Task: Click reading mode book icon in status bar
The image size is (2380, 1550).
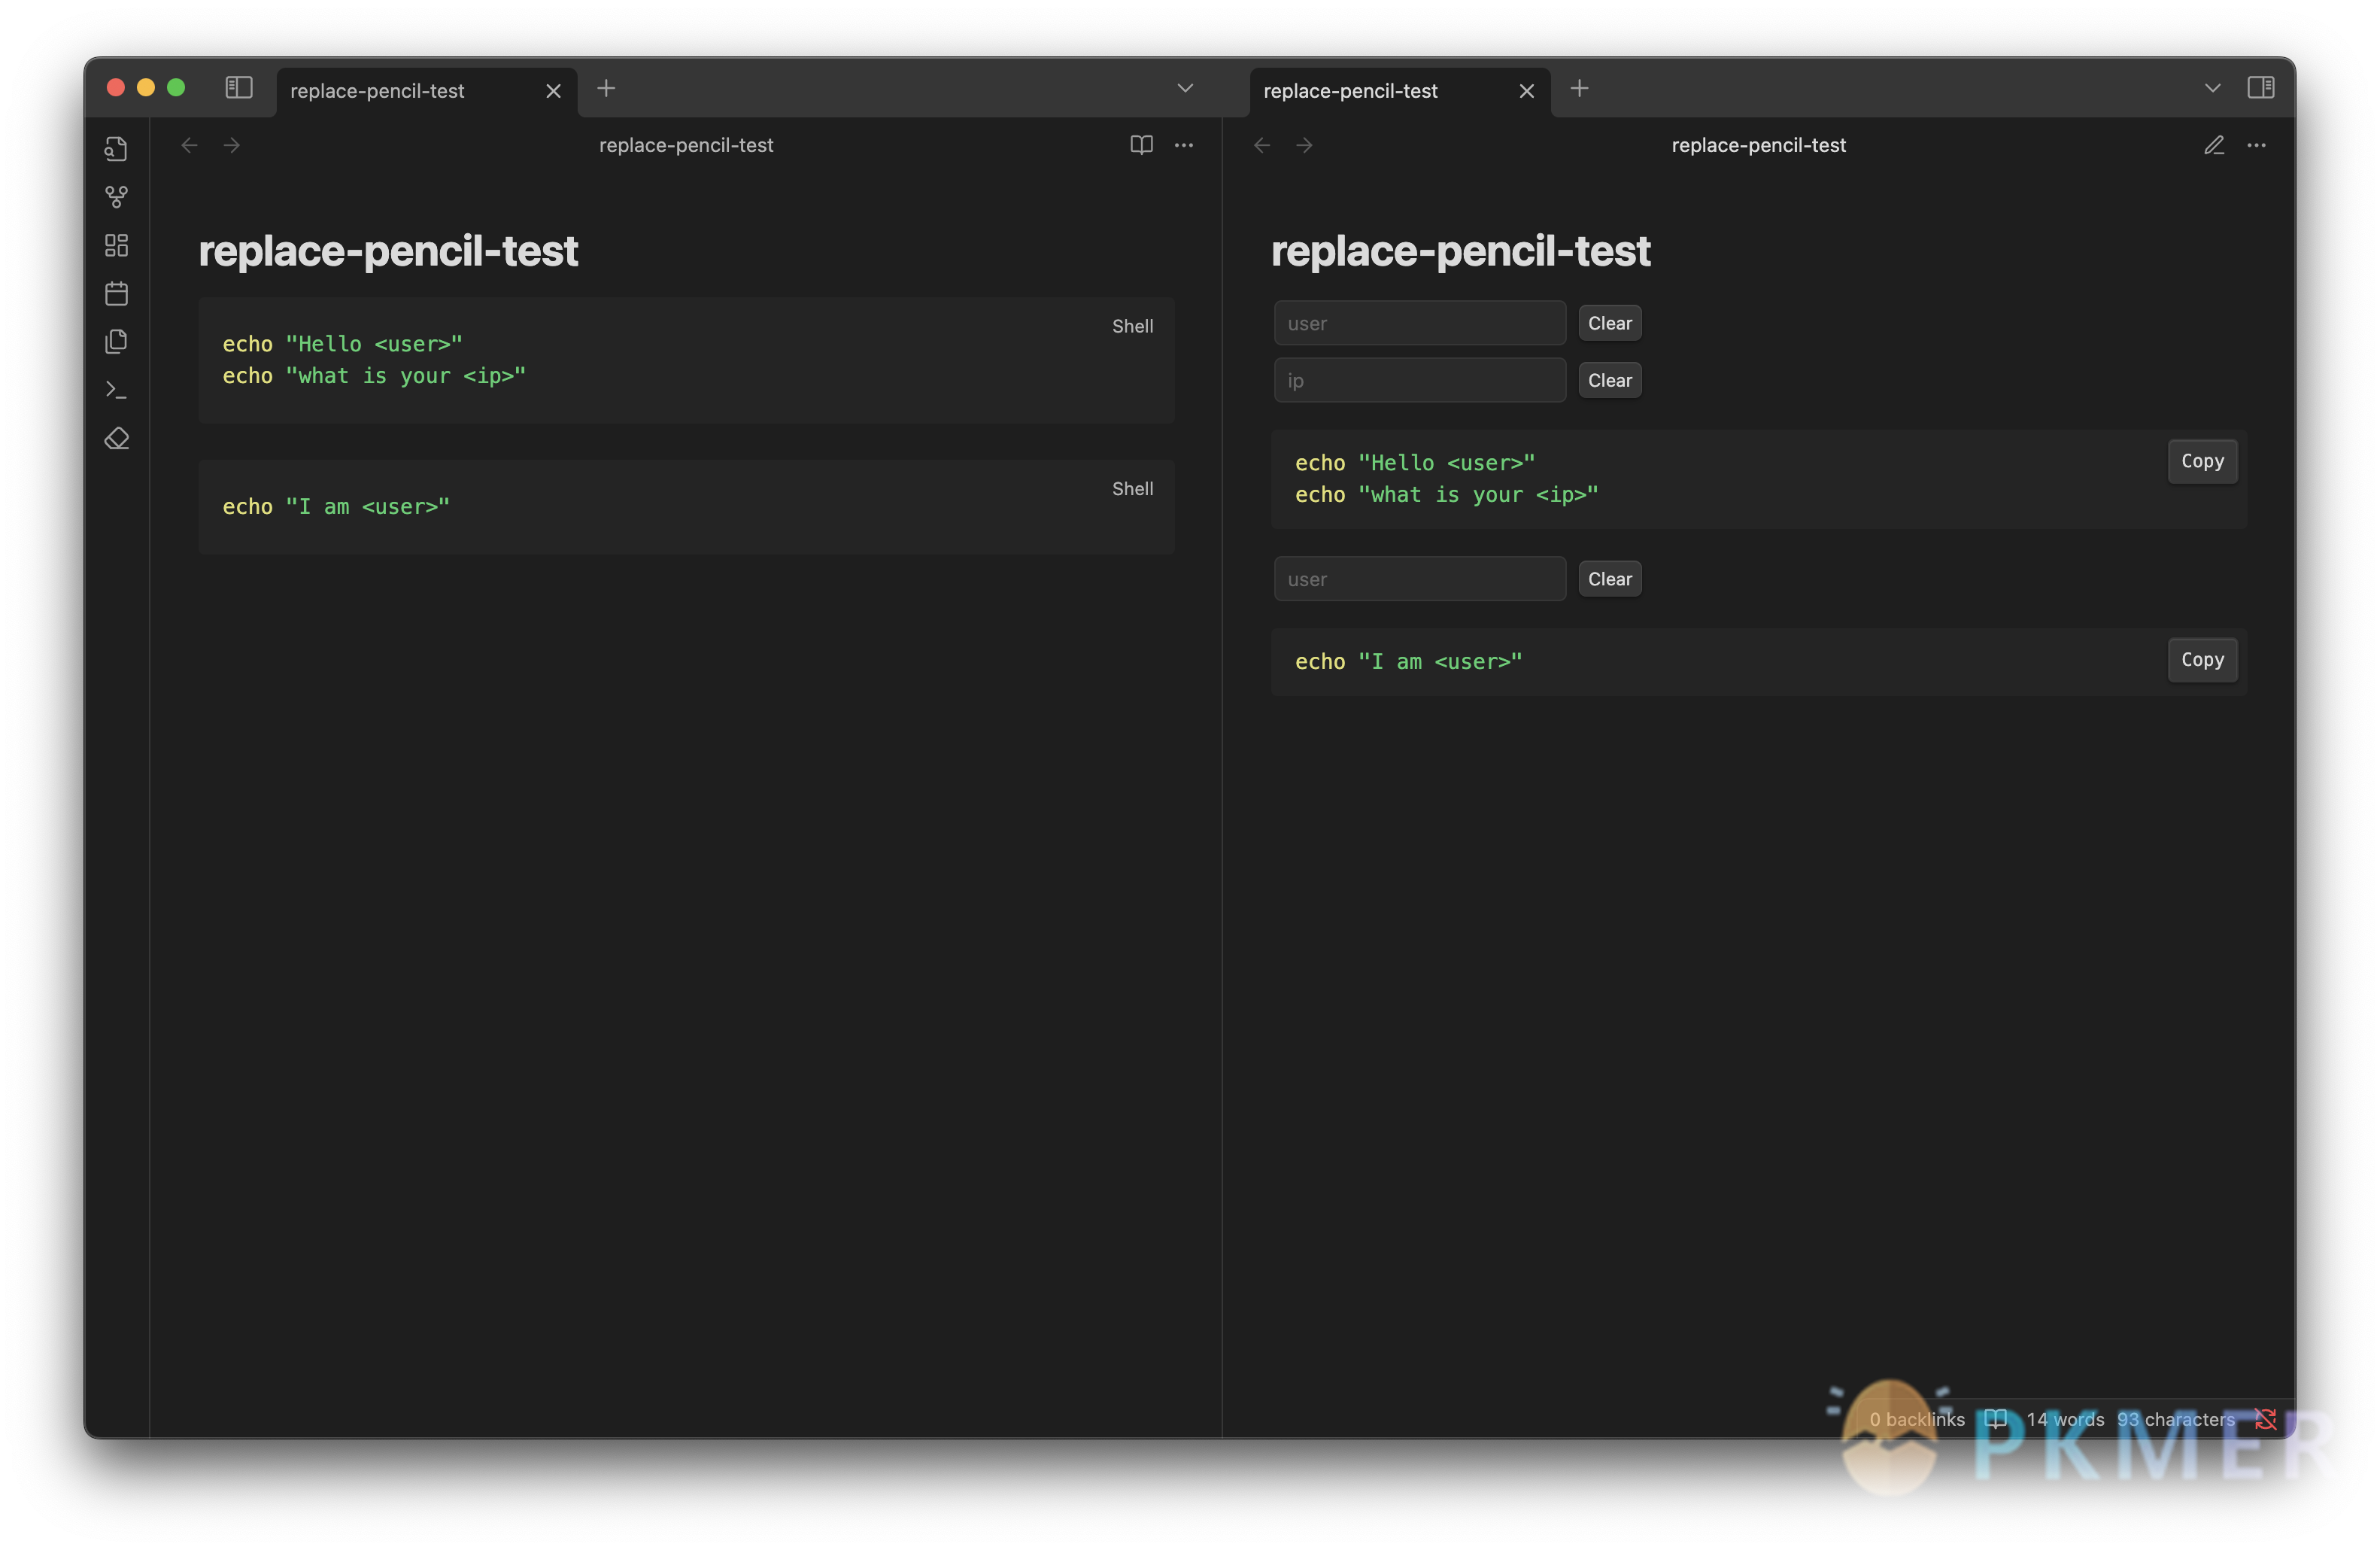Action: pos(1995,1419)
